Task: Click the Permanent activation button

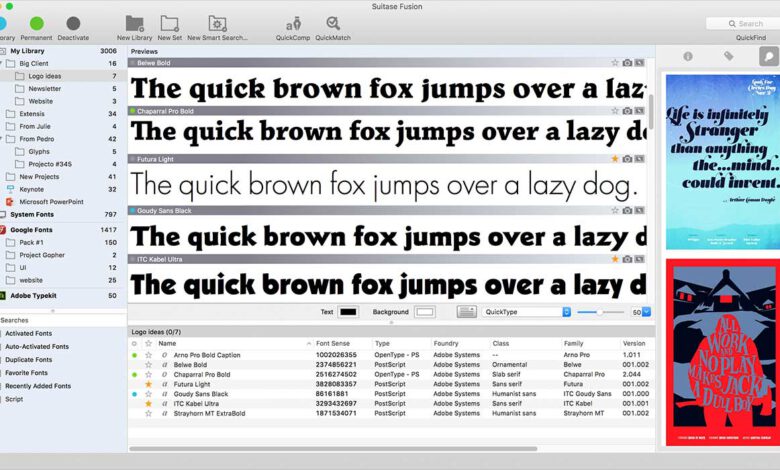Action: tap(37, 23)
